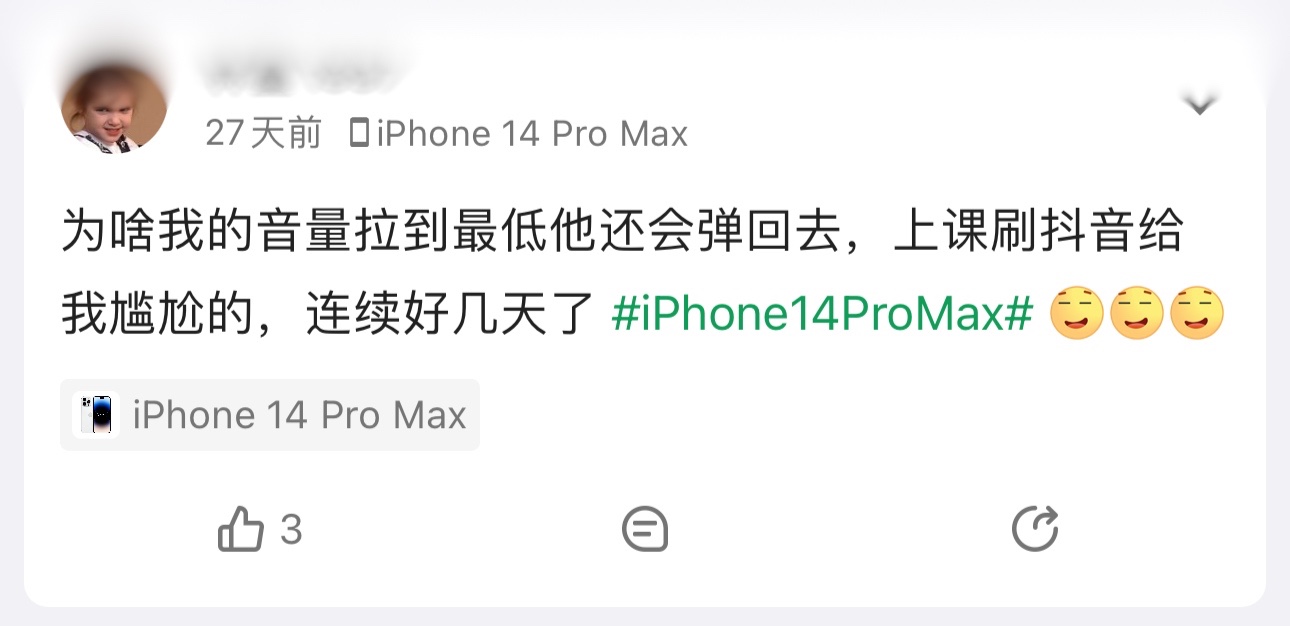Tap the iPhone product thumbnail in chip
The height and width of the screenshot is (626, 1290).
coord(96,415)
